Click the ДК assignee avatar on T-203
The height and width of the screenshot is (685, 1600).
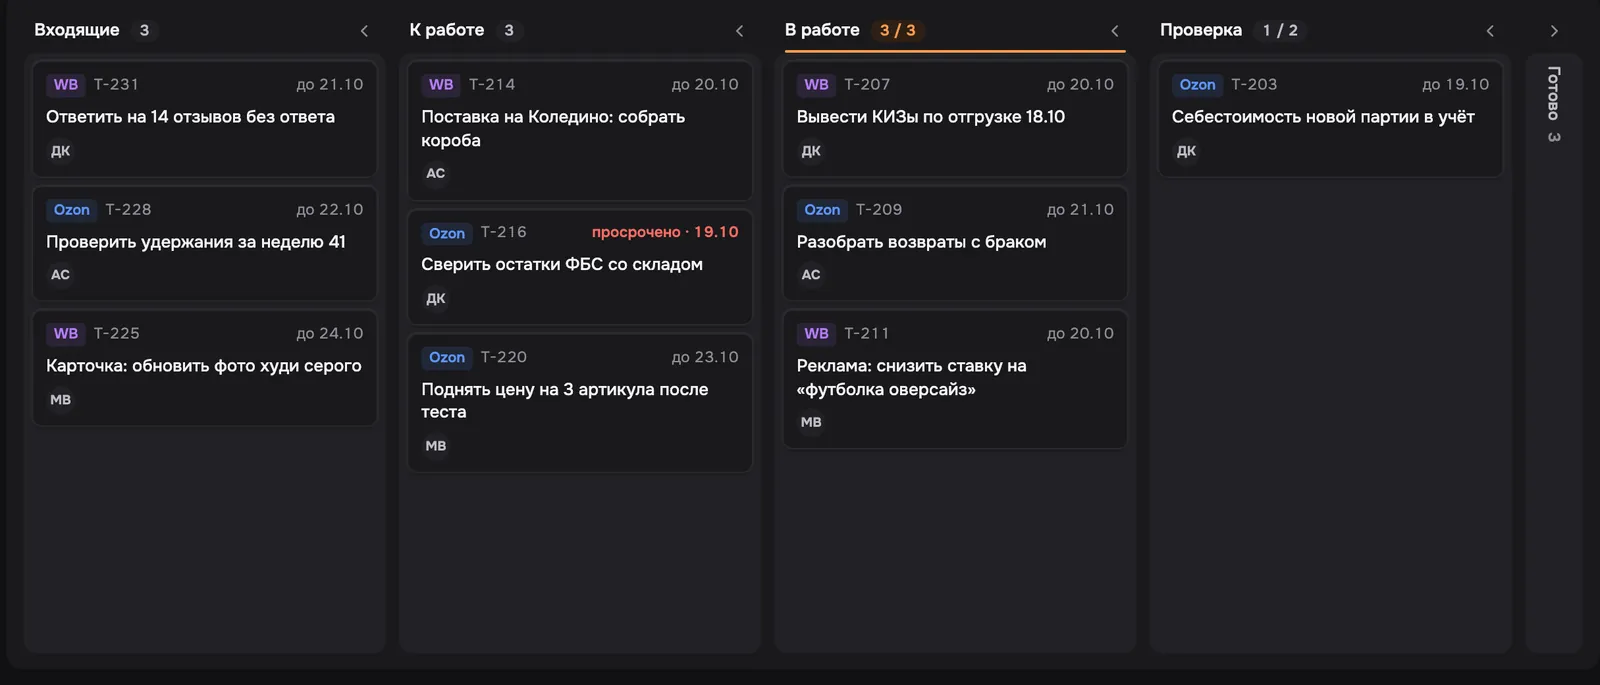(1186, 151)
